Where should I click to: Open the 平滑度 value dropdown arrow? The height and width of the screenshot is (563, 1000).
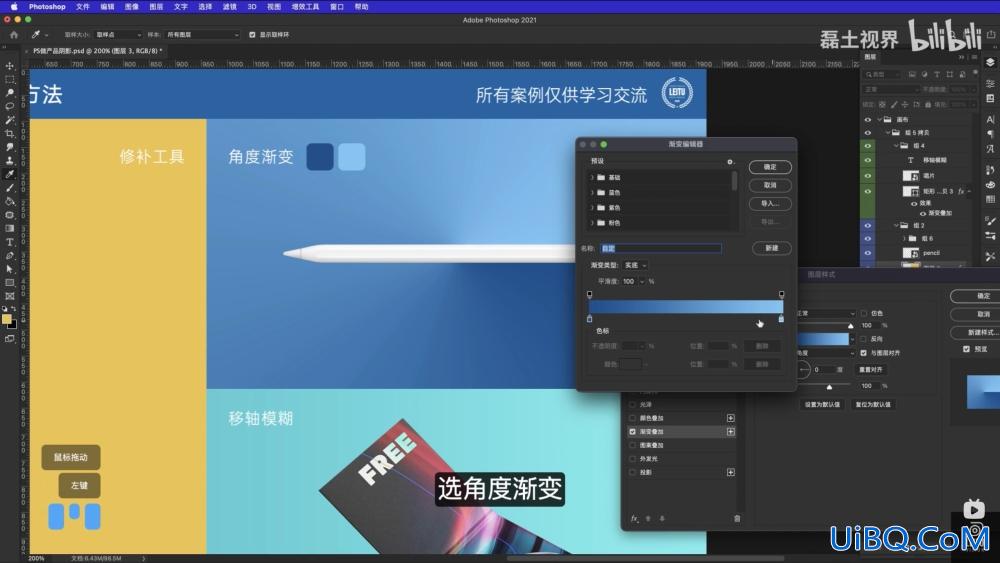[642, 281]
